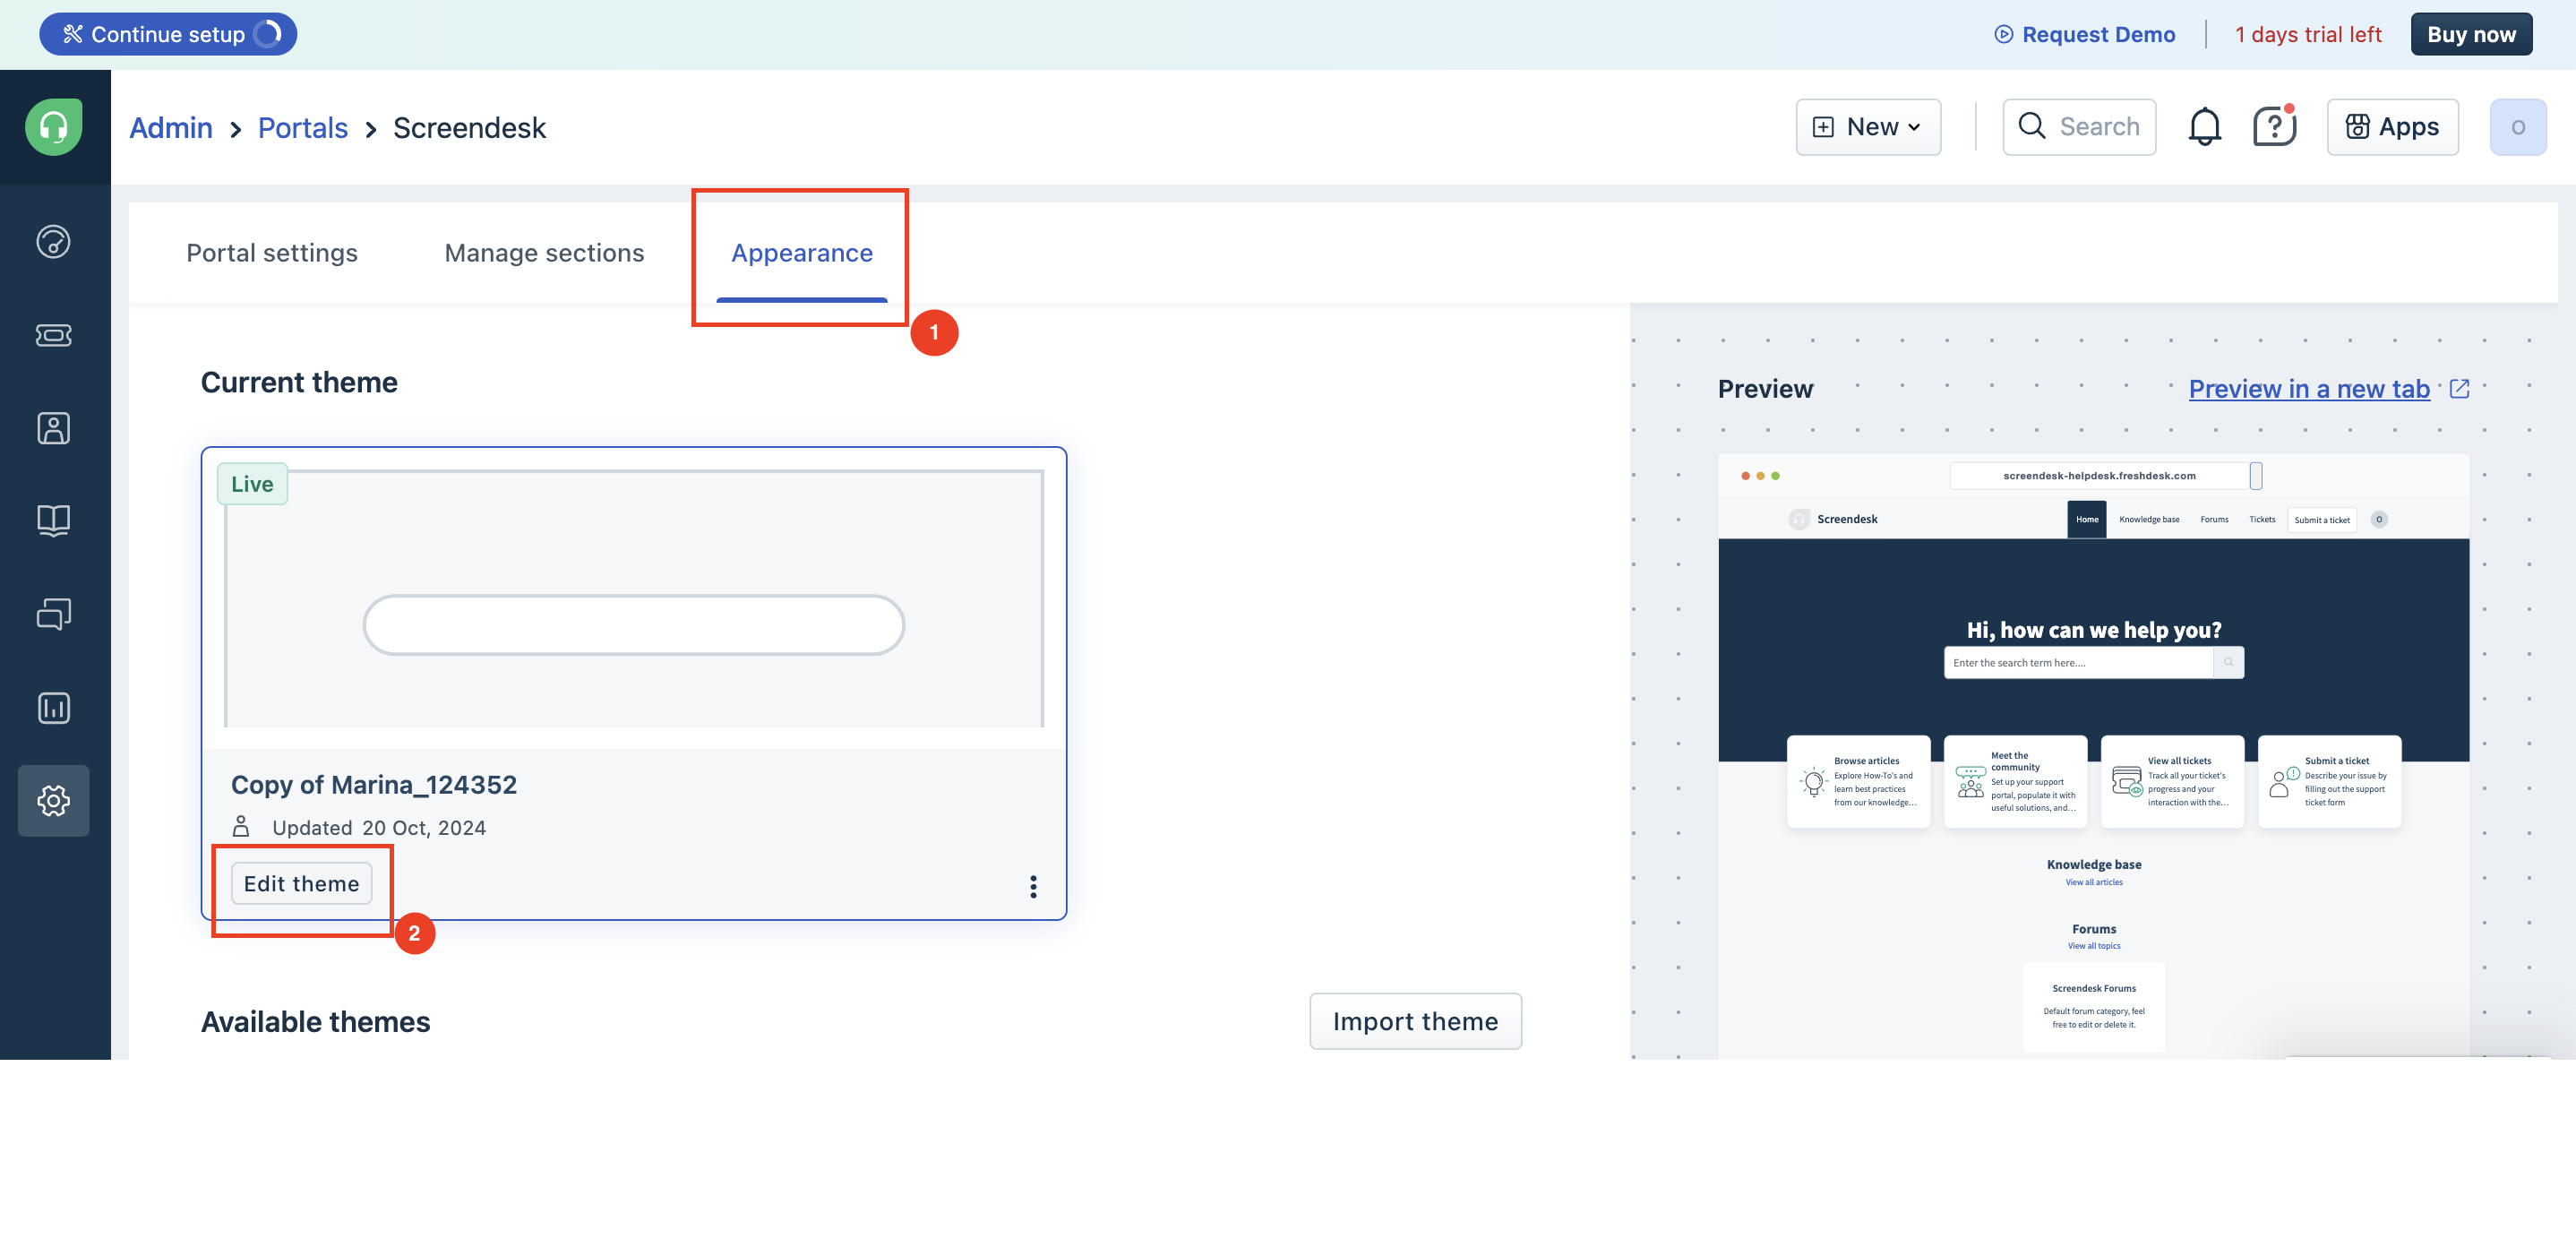The width and height of the screenshot is (2576, 1247).
Task: Switch to the Manage sections tab
Action: (544, 253)
